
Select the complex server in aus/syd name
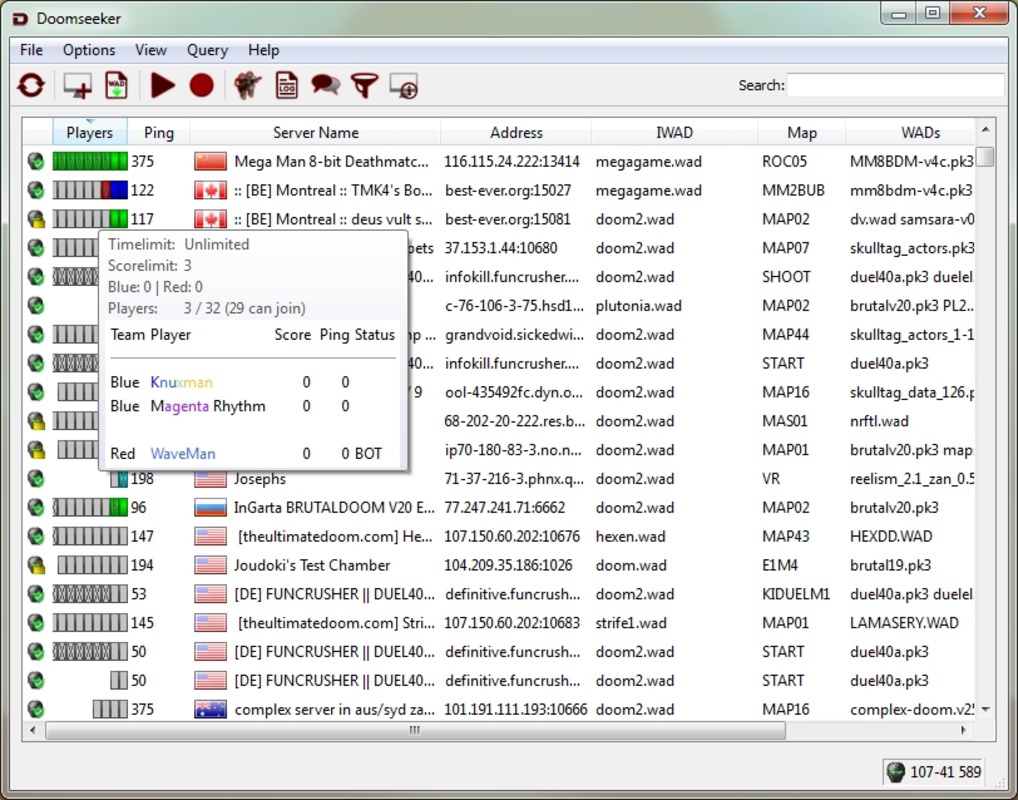click(x=334, y=710)
